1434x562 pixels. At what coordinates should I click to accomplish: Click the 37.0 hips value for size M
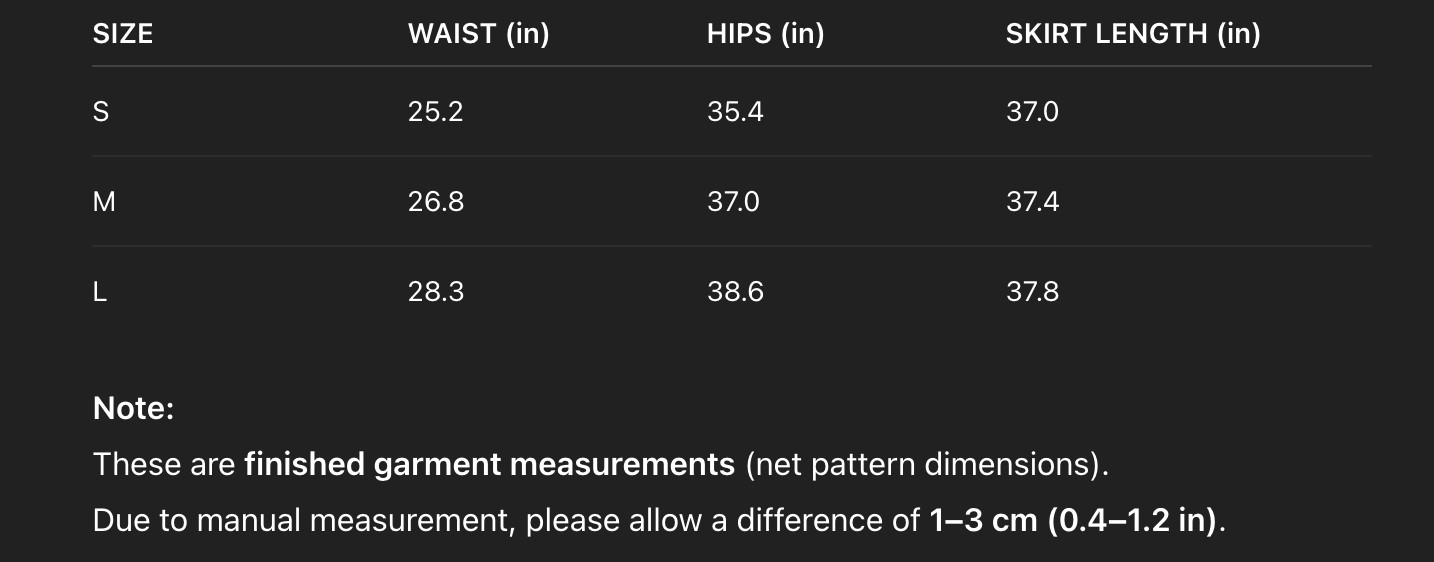point(733,202)
